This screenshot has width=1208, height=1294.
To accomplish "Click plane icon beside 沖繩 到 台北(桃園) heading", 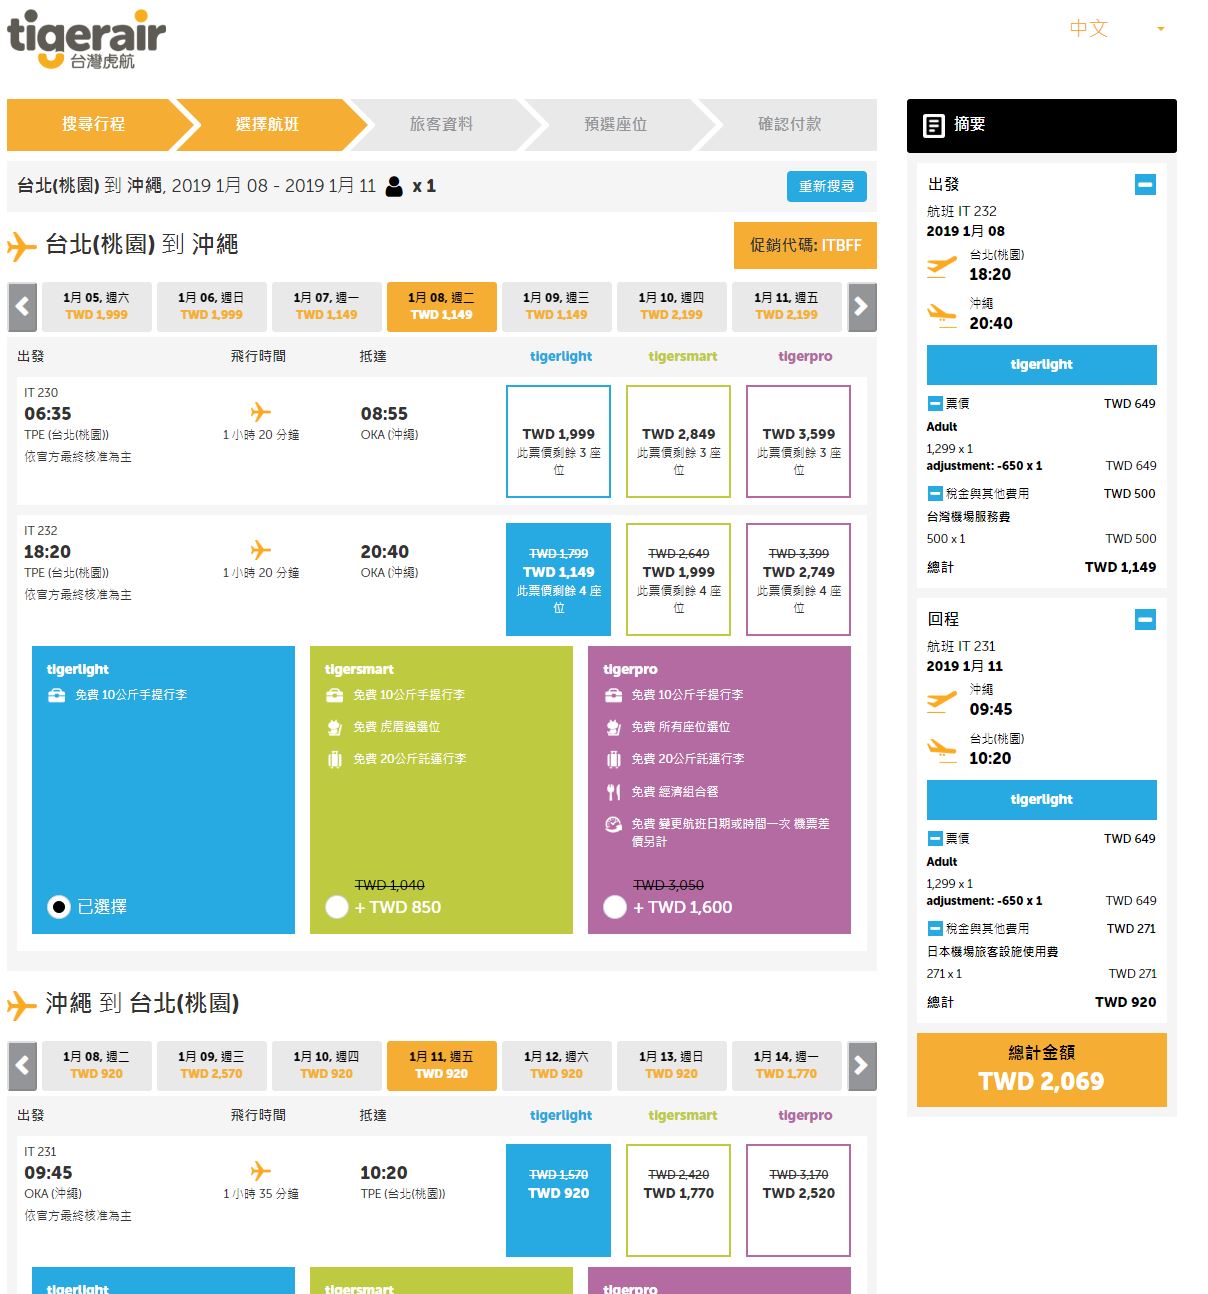I will (x=22, y=1005).
